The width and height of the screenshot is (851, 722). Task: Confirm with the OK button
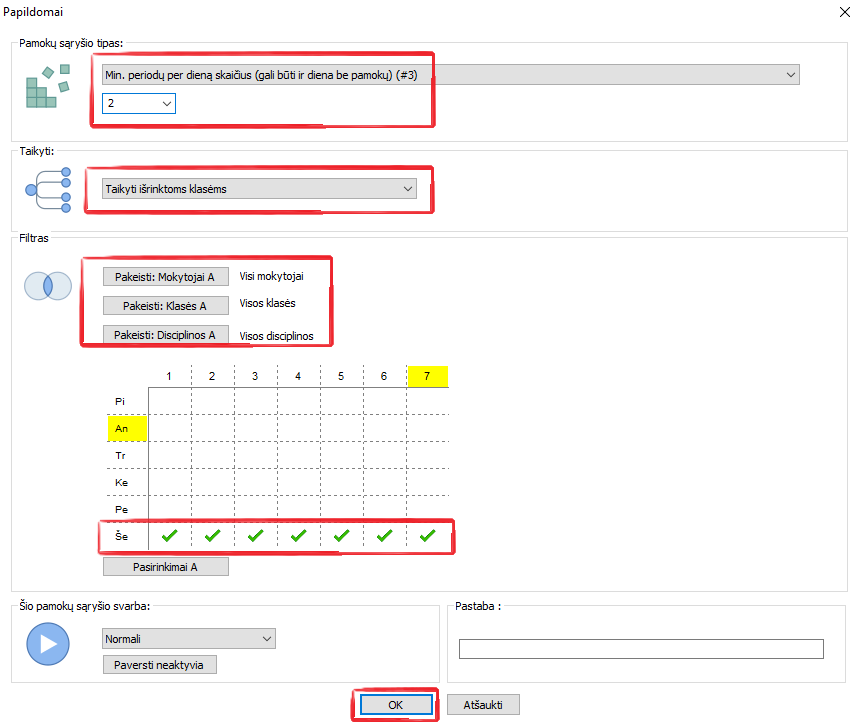(x=395, y=705)
